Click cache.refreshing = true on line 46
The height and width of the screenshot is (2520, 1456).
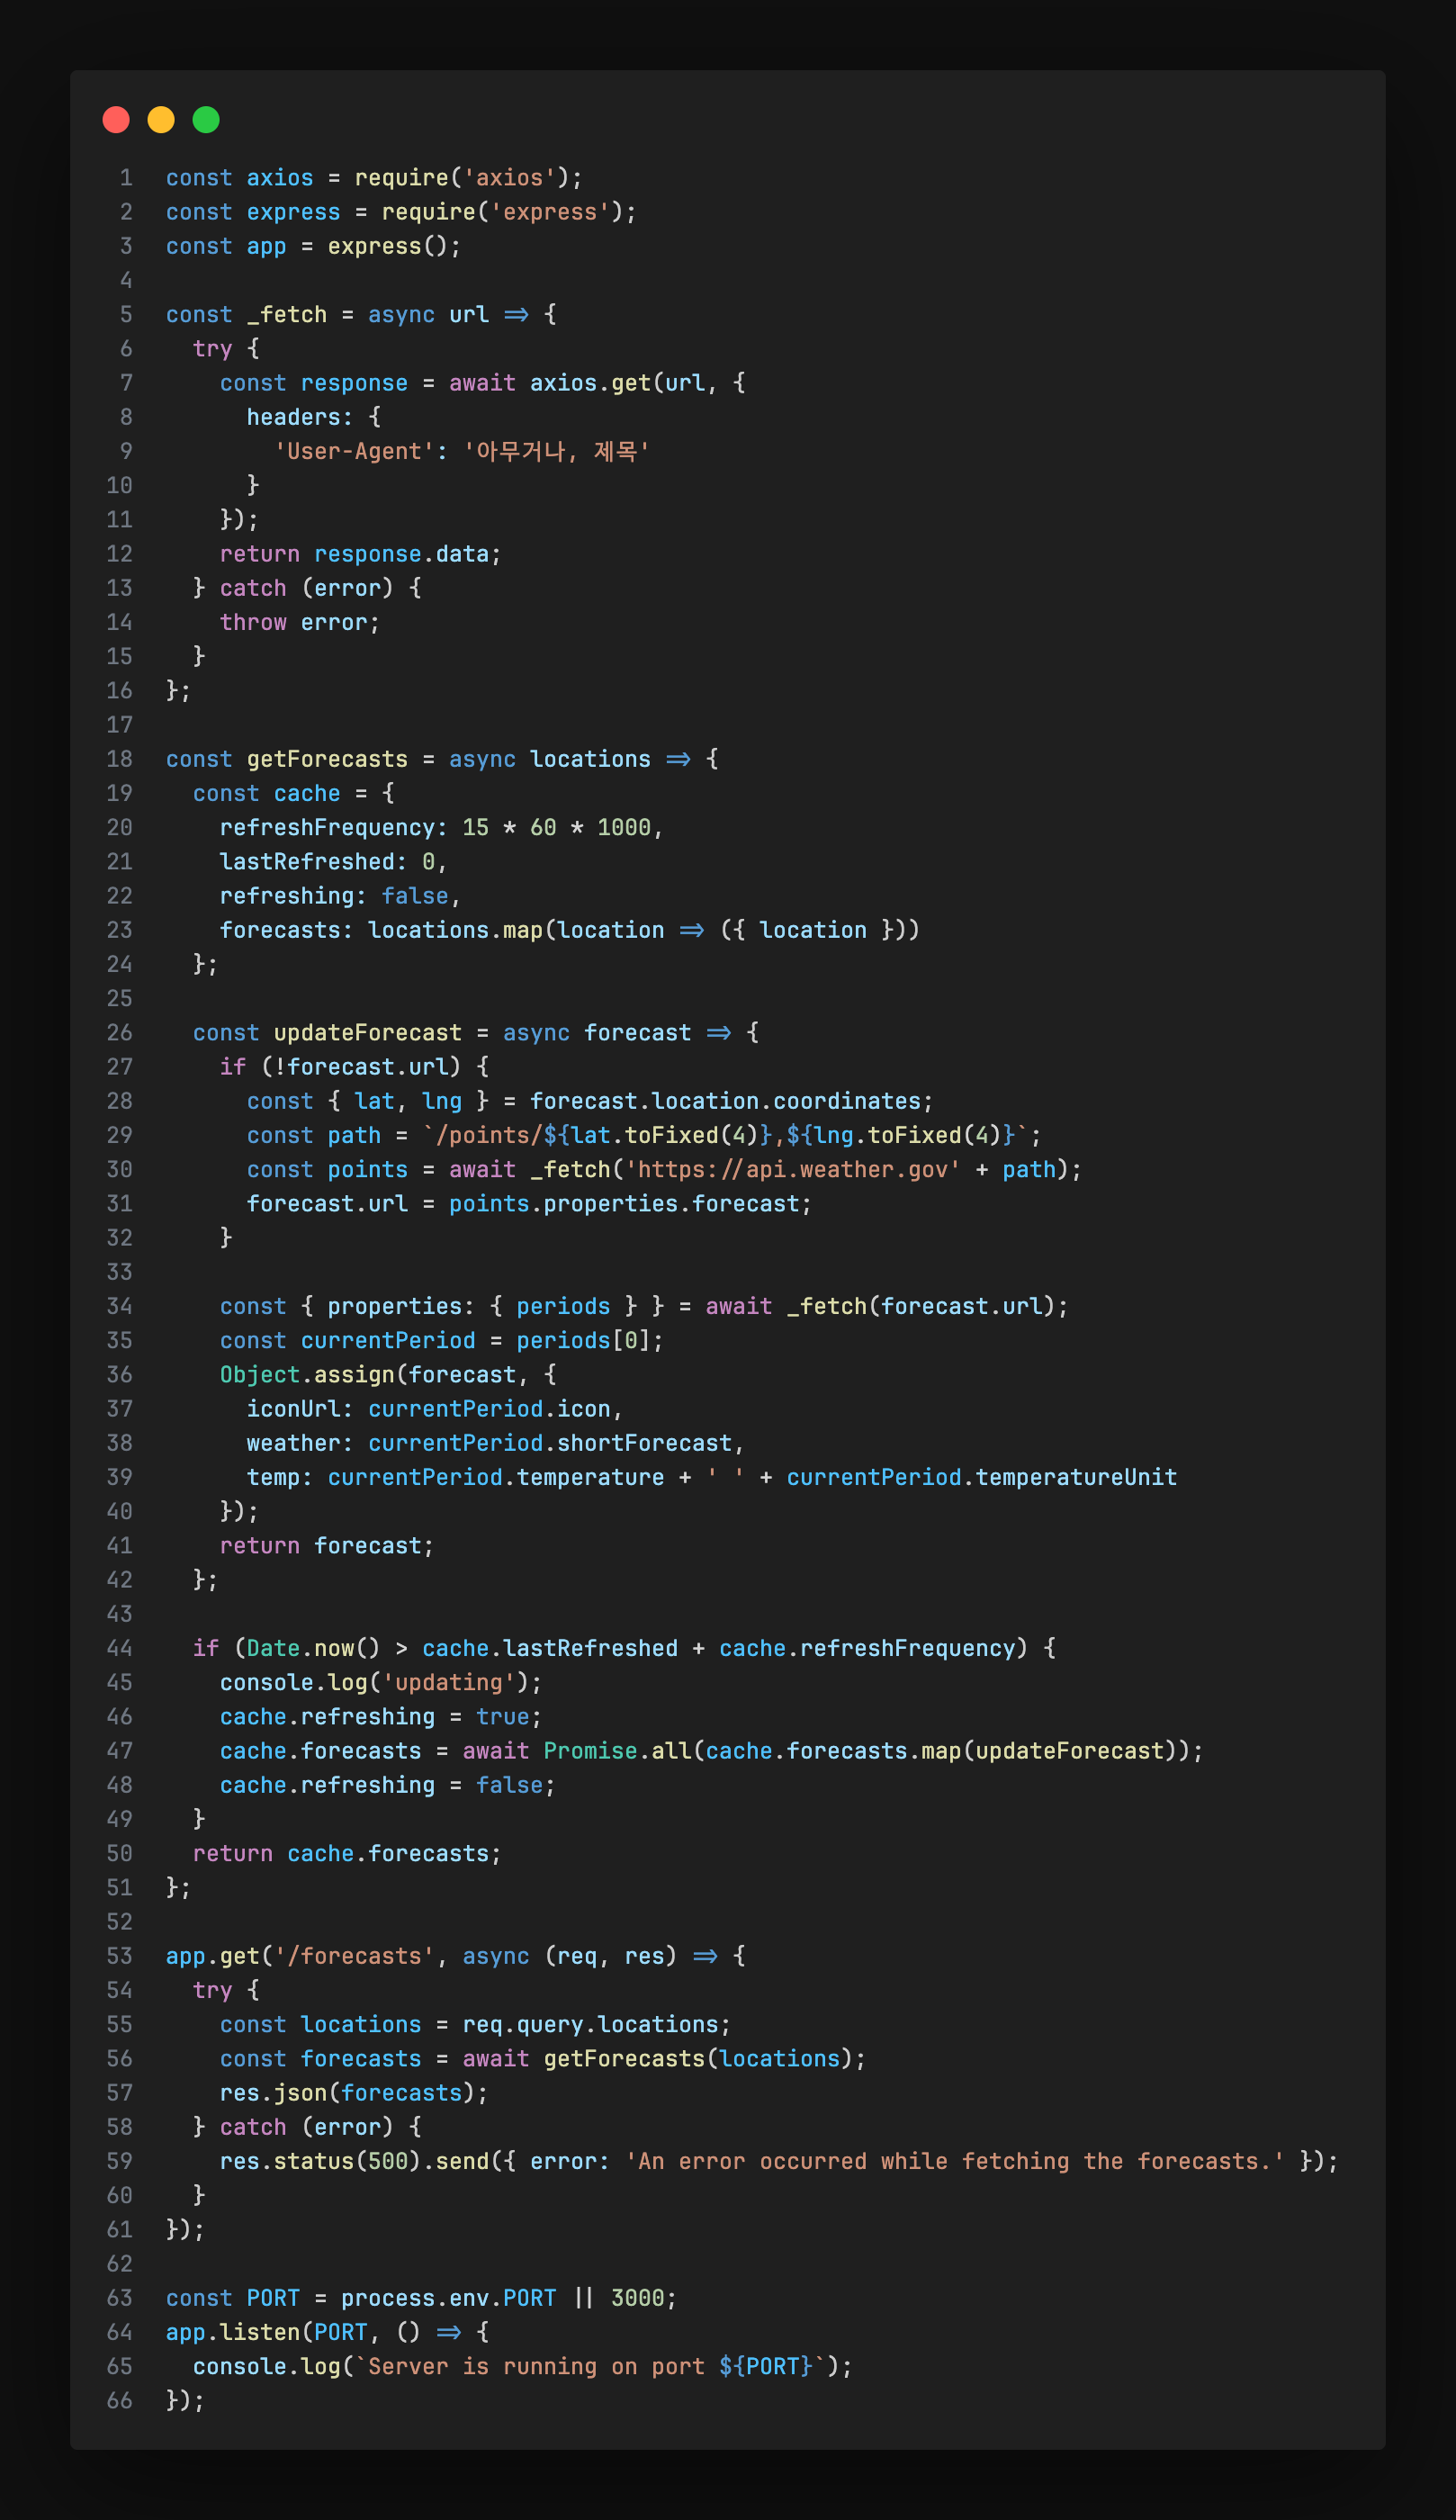tap(374, 1717)
